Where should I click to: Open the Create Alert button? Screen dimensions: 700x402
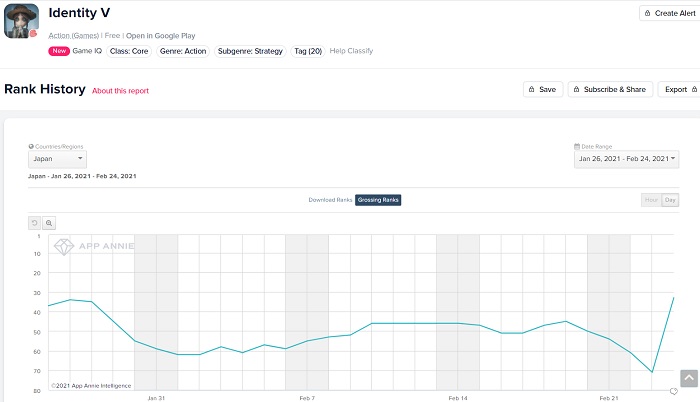tap(669, 13)
